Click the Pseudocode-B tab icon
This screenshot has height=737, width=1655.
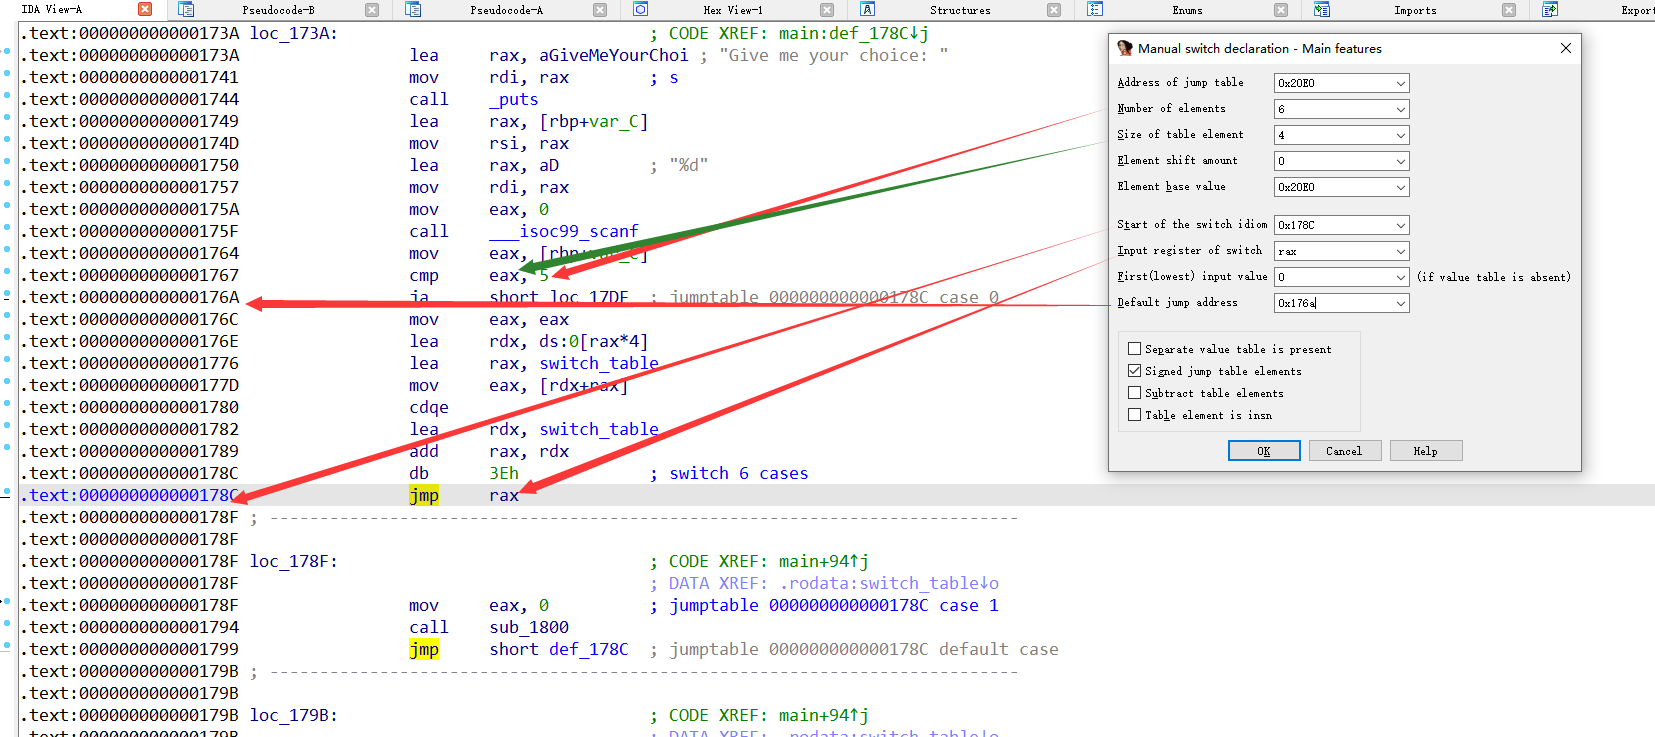[x=186, y=9]
